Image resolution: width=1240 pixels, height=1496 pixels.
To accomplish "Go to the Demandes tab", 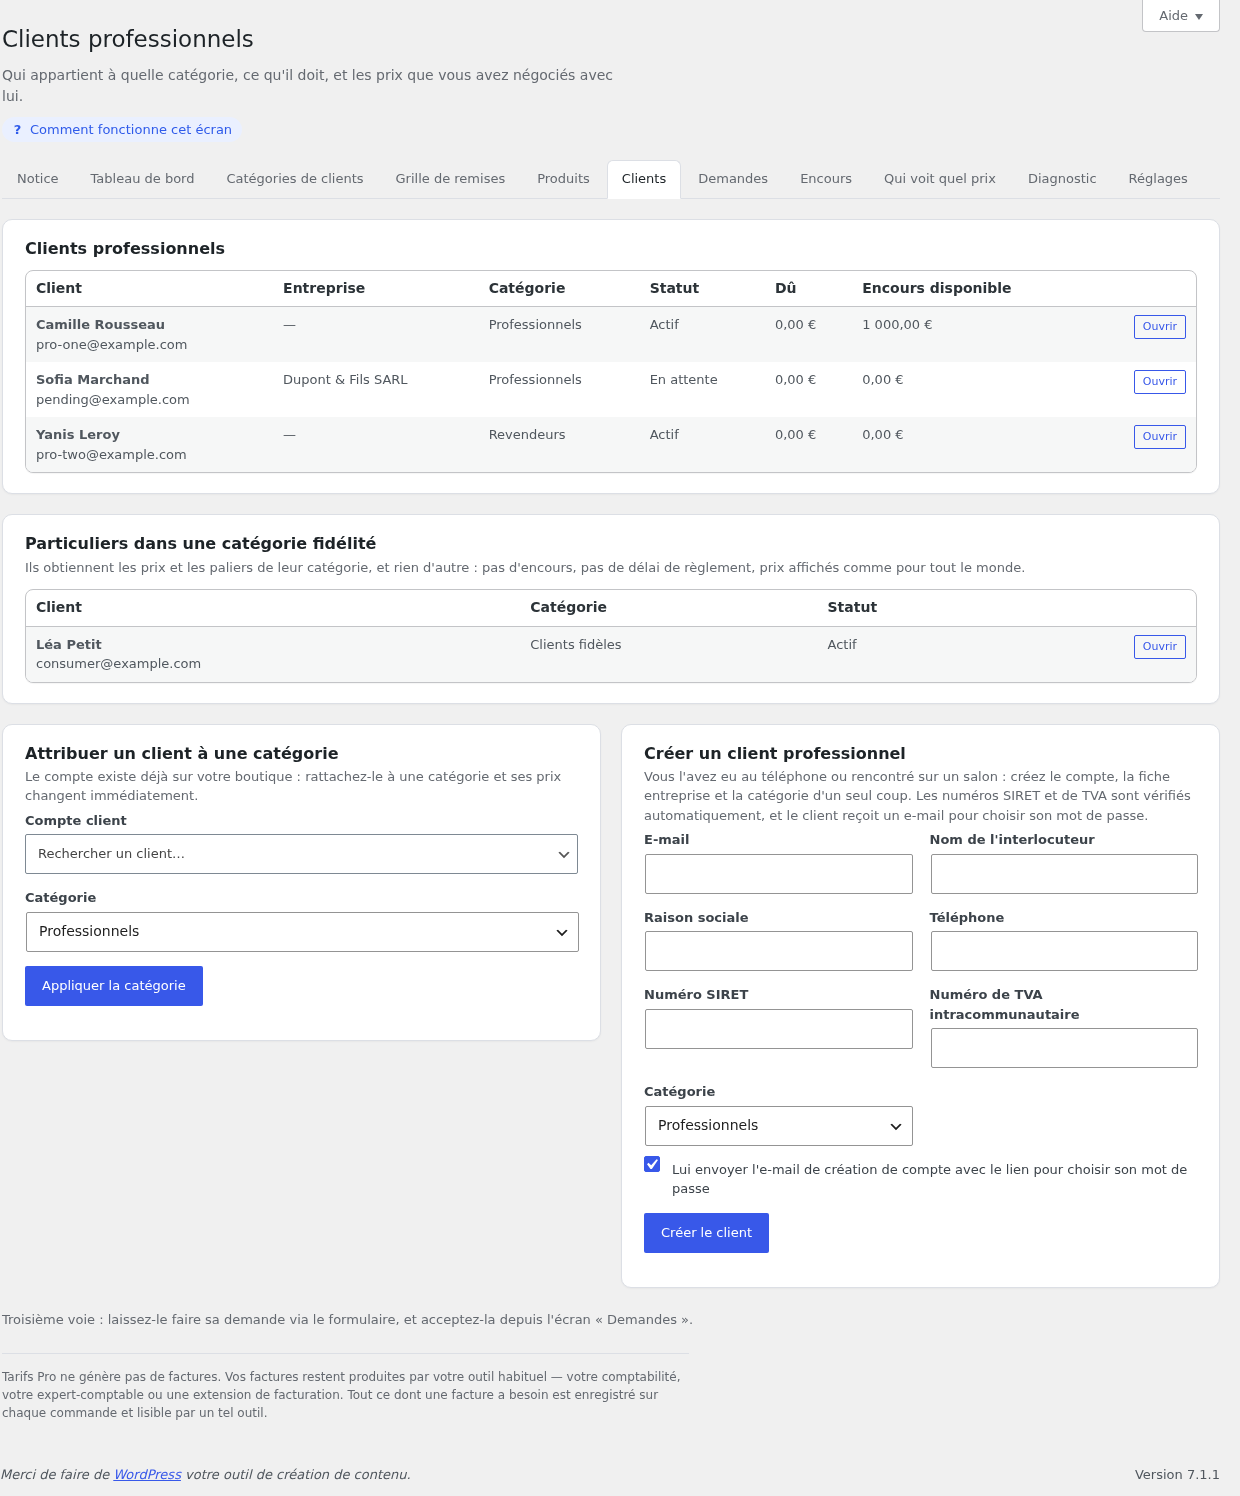I will click(x=733, y=179).
